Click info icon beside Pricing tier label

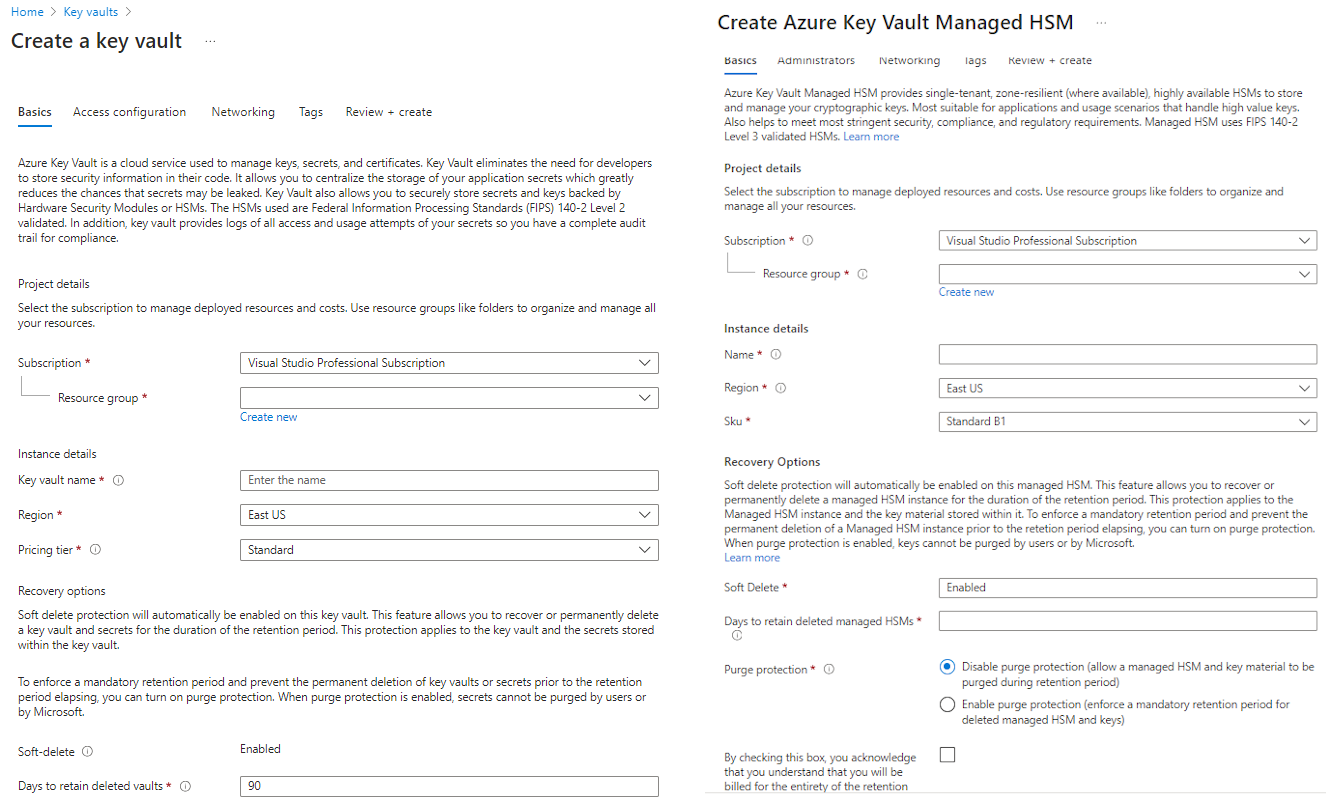point(96,550)
